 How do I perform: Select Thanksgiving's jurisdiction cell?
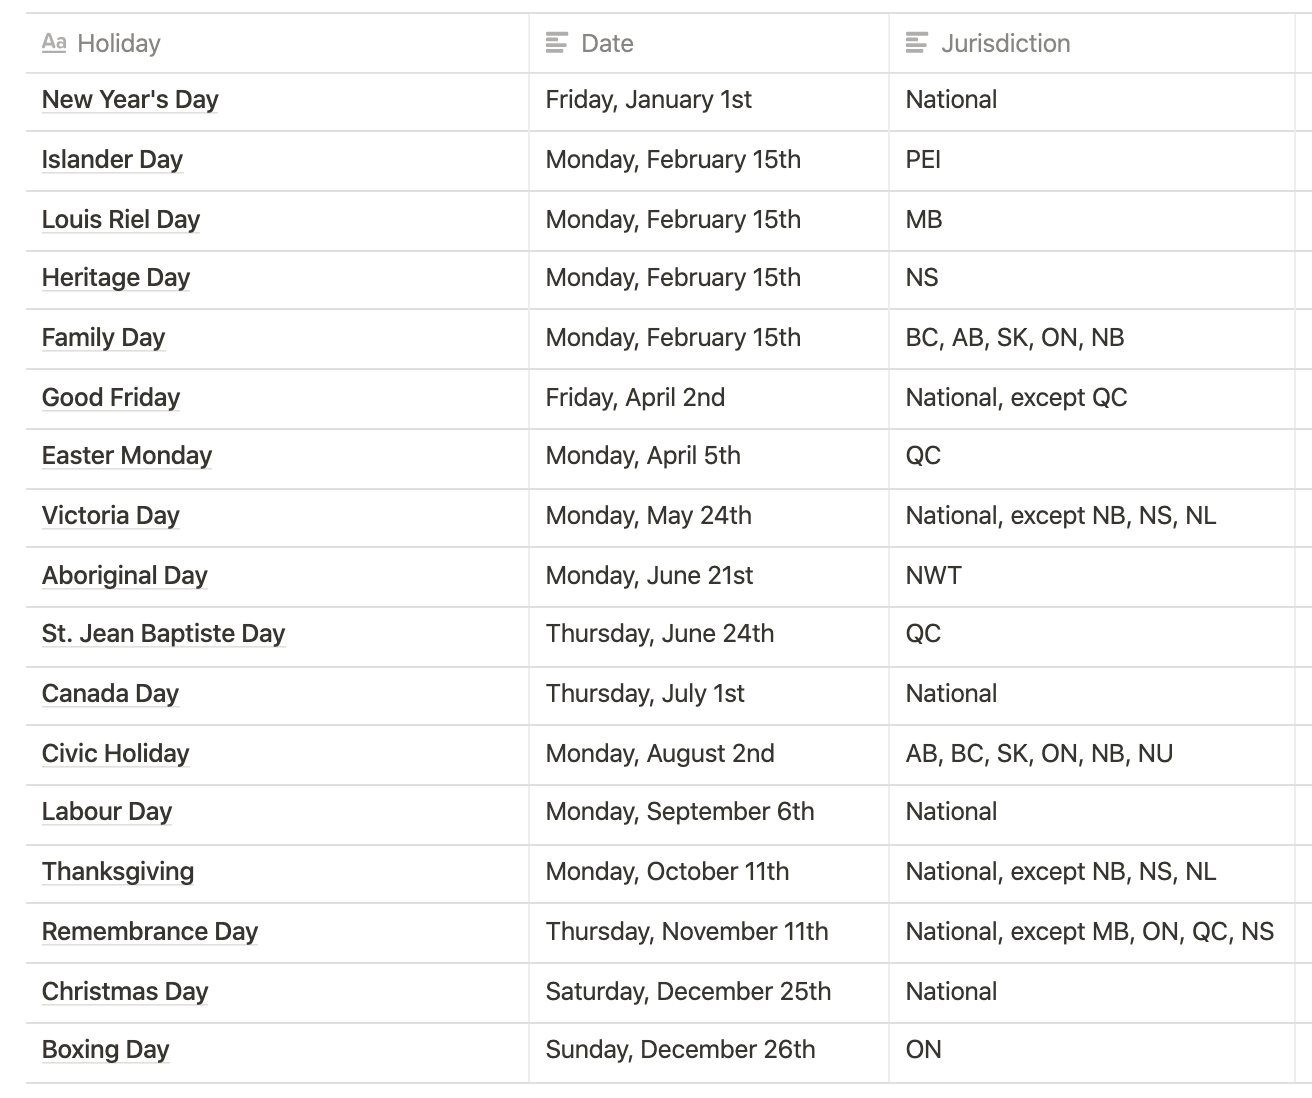point(1092,873)
